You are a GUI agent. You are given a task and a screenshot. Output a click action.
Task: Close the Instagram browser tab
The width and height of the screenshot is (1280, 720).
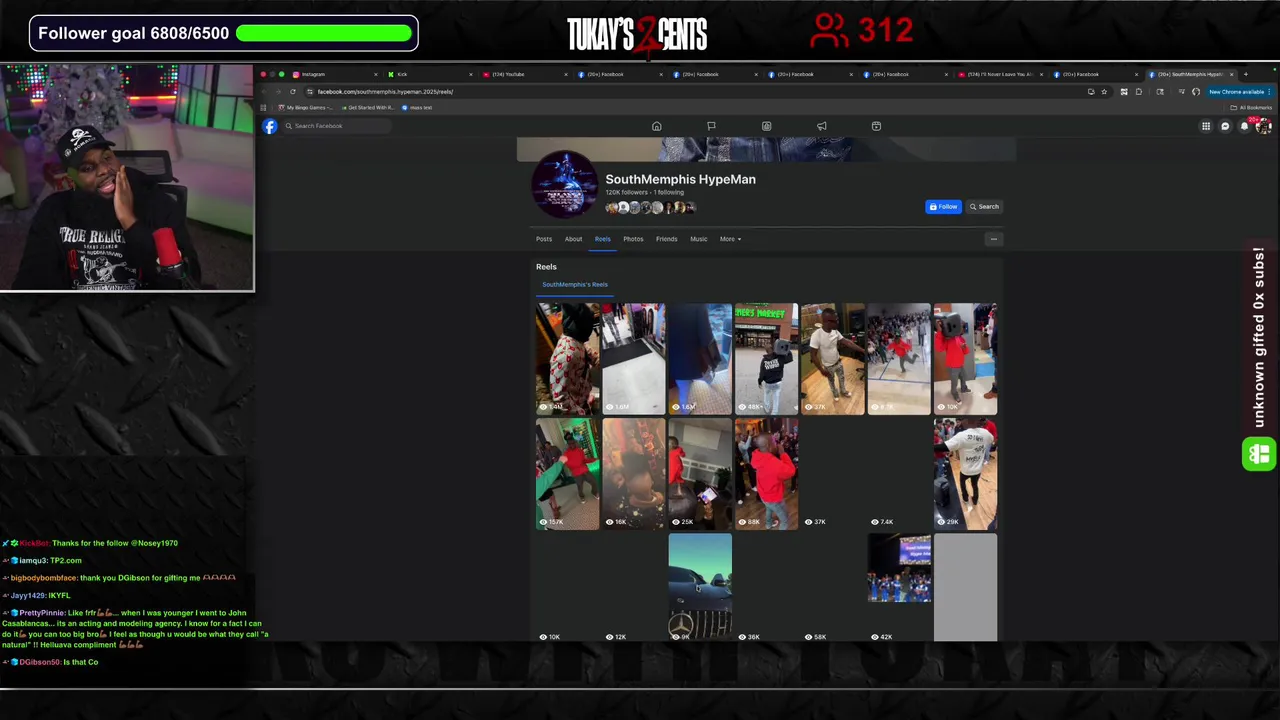(x=376, y=74)
